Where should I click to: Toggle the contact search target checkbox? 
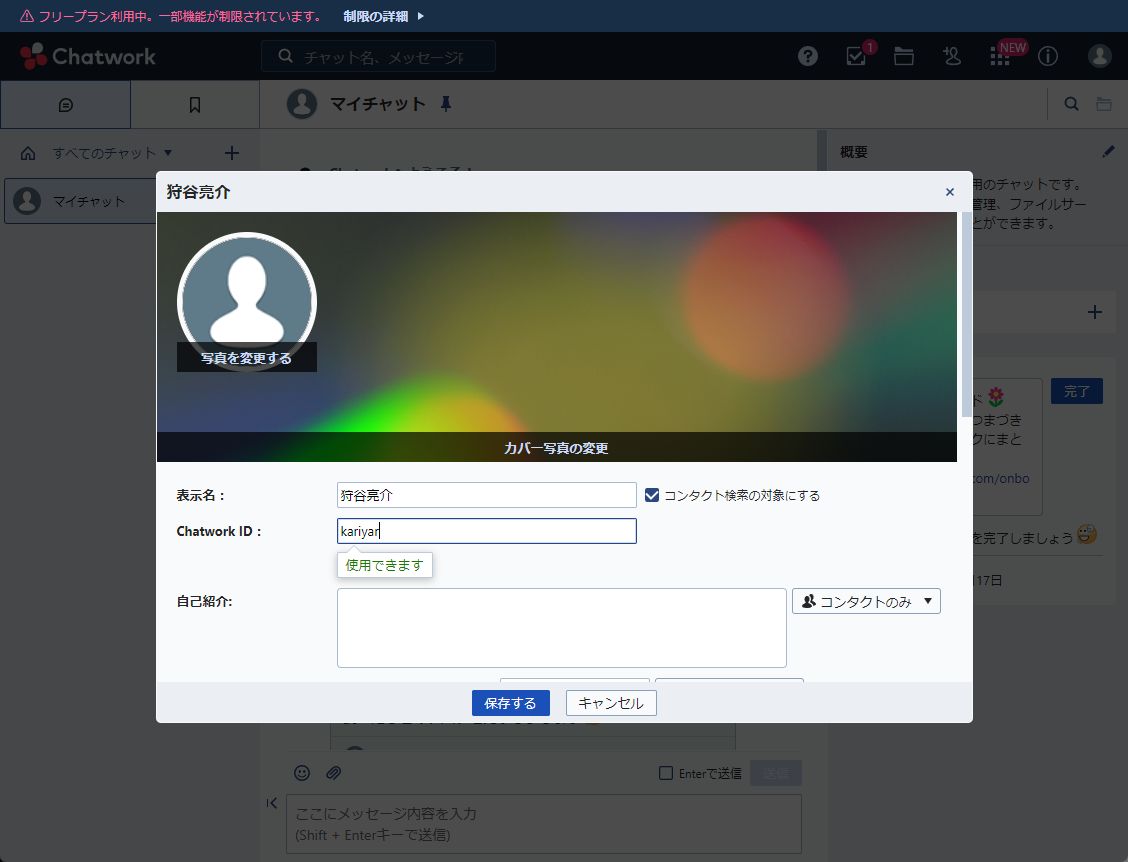(x=652, y=495)
